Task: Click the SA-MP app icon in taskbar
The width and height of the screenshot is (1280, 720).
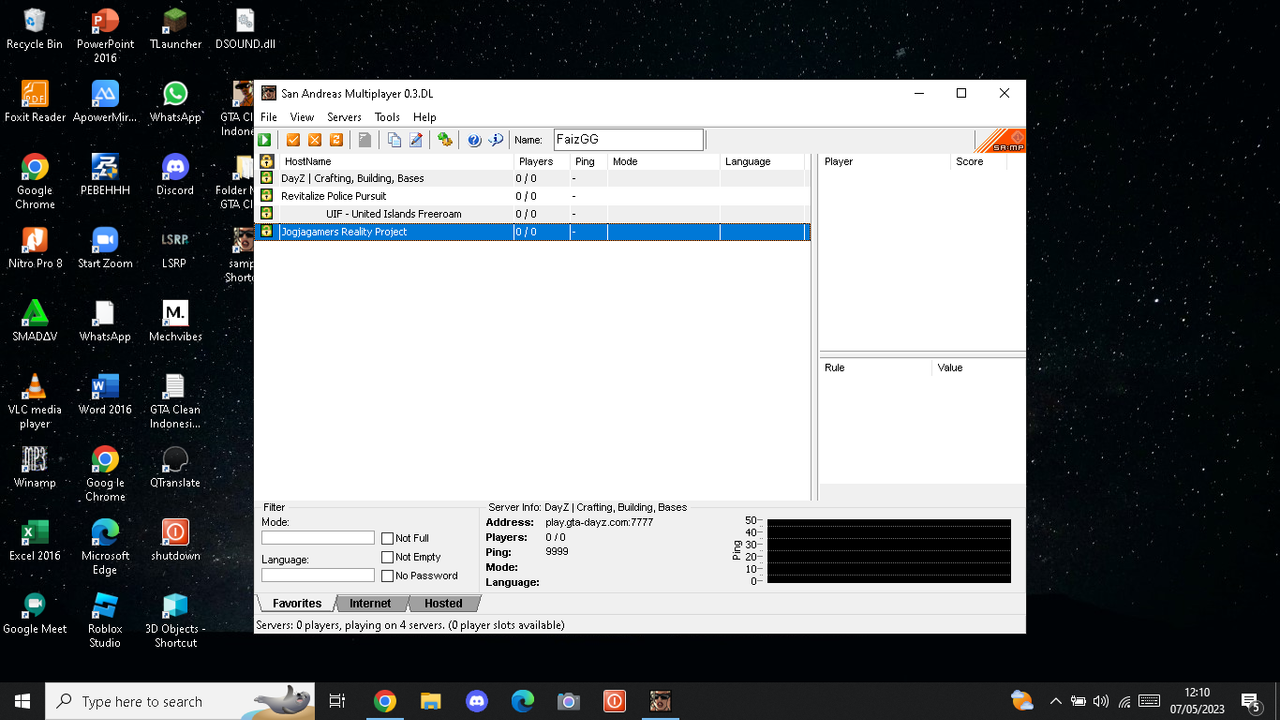Action: coord(660,702)
